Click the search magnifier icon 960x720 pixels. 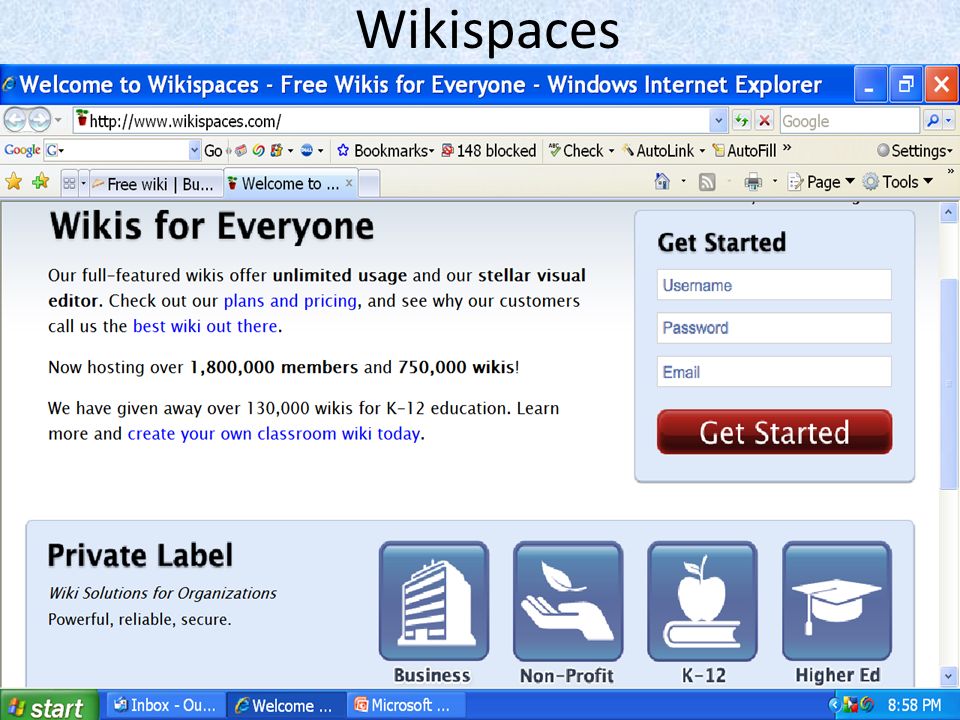pyautogui.click(x=932, y=121)
